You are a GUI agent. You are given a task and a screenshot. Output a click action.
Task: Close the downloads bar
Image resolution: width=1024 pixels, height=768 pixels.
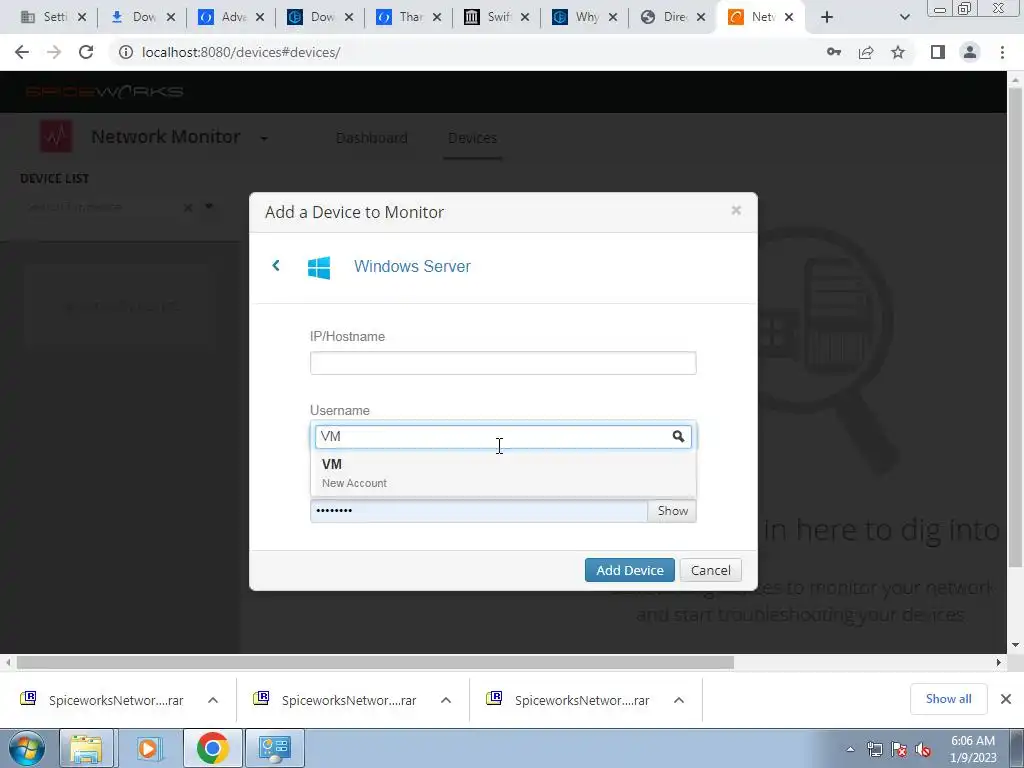(x=1006, y=699)
